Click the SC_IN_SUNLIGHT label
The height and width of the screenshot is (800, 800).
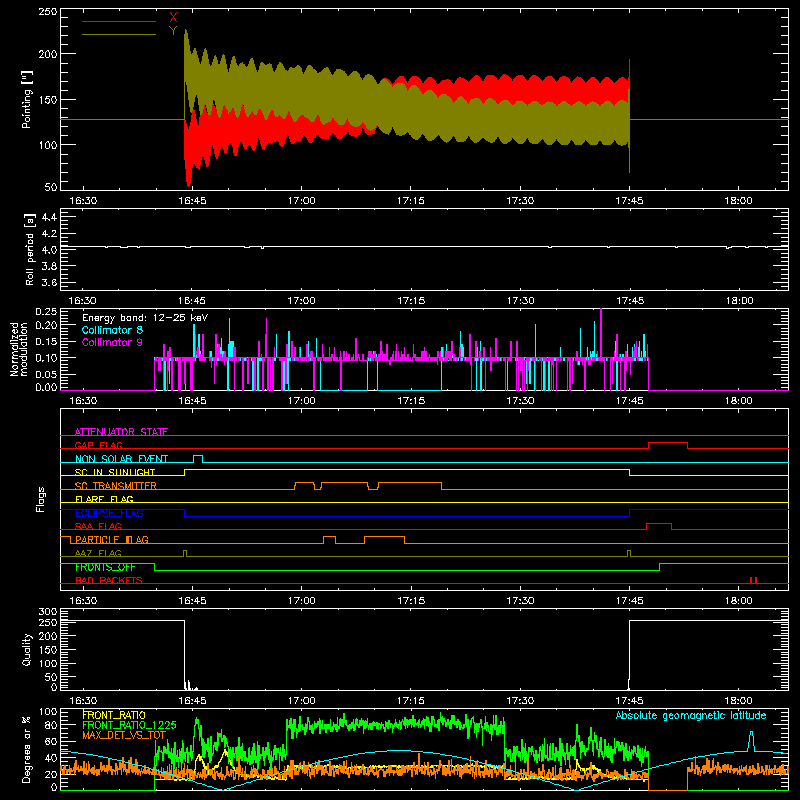tap(115, 472)
